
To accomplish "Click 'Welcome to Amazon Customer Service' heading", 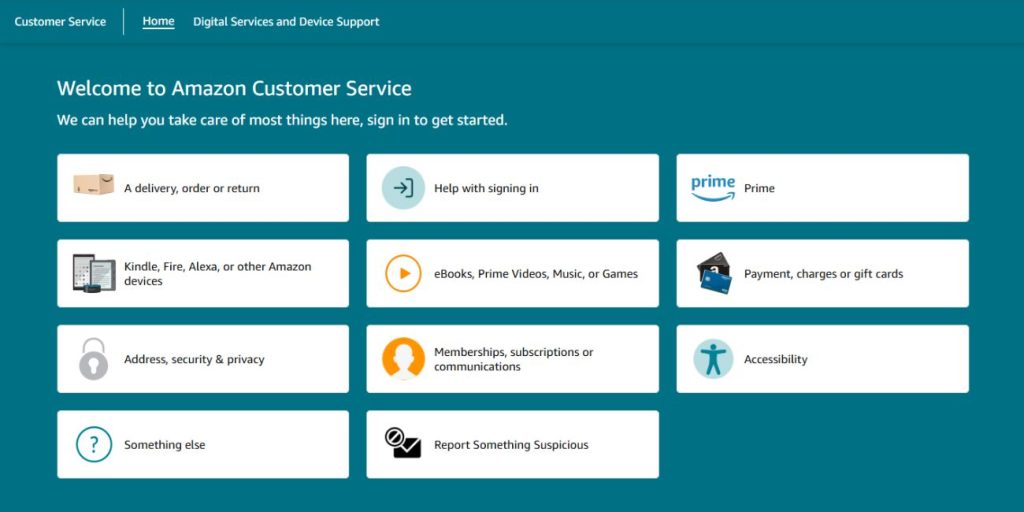I will click(234, 88).
